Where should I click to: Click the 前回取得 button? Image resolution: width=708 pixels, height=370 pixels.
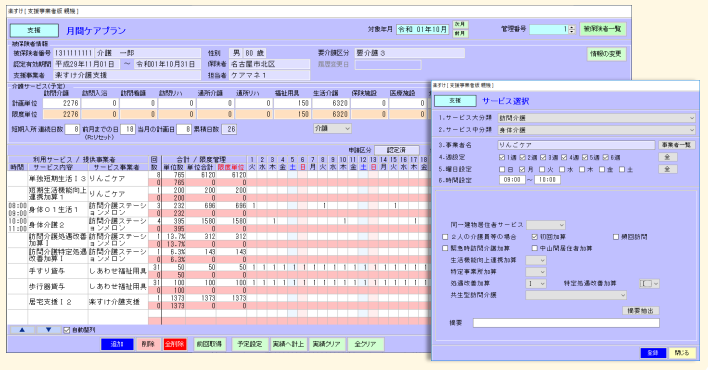coord(210,344)
